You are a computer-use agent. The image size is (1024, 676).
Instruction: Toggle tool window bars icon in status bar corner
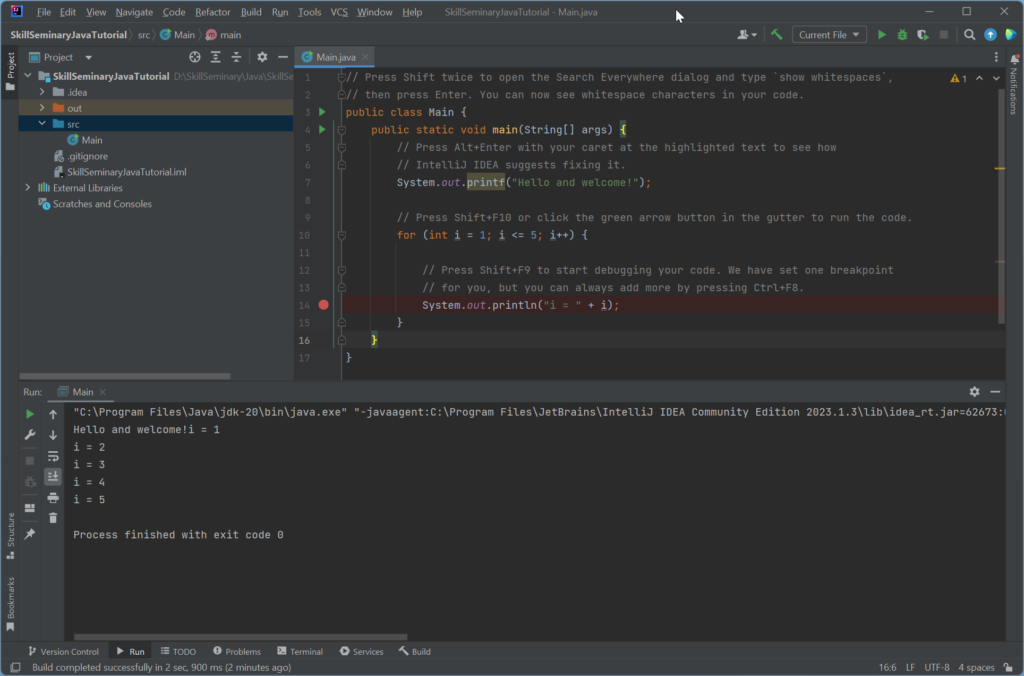[x=16, y=668]
